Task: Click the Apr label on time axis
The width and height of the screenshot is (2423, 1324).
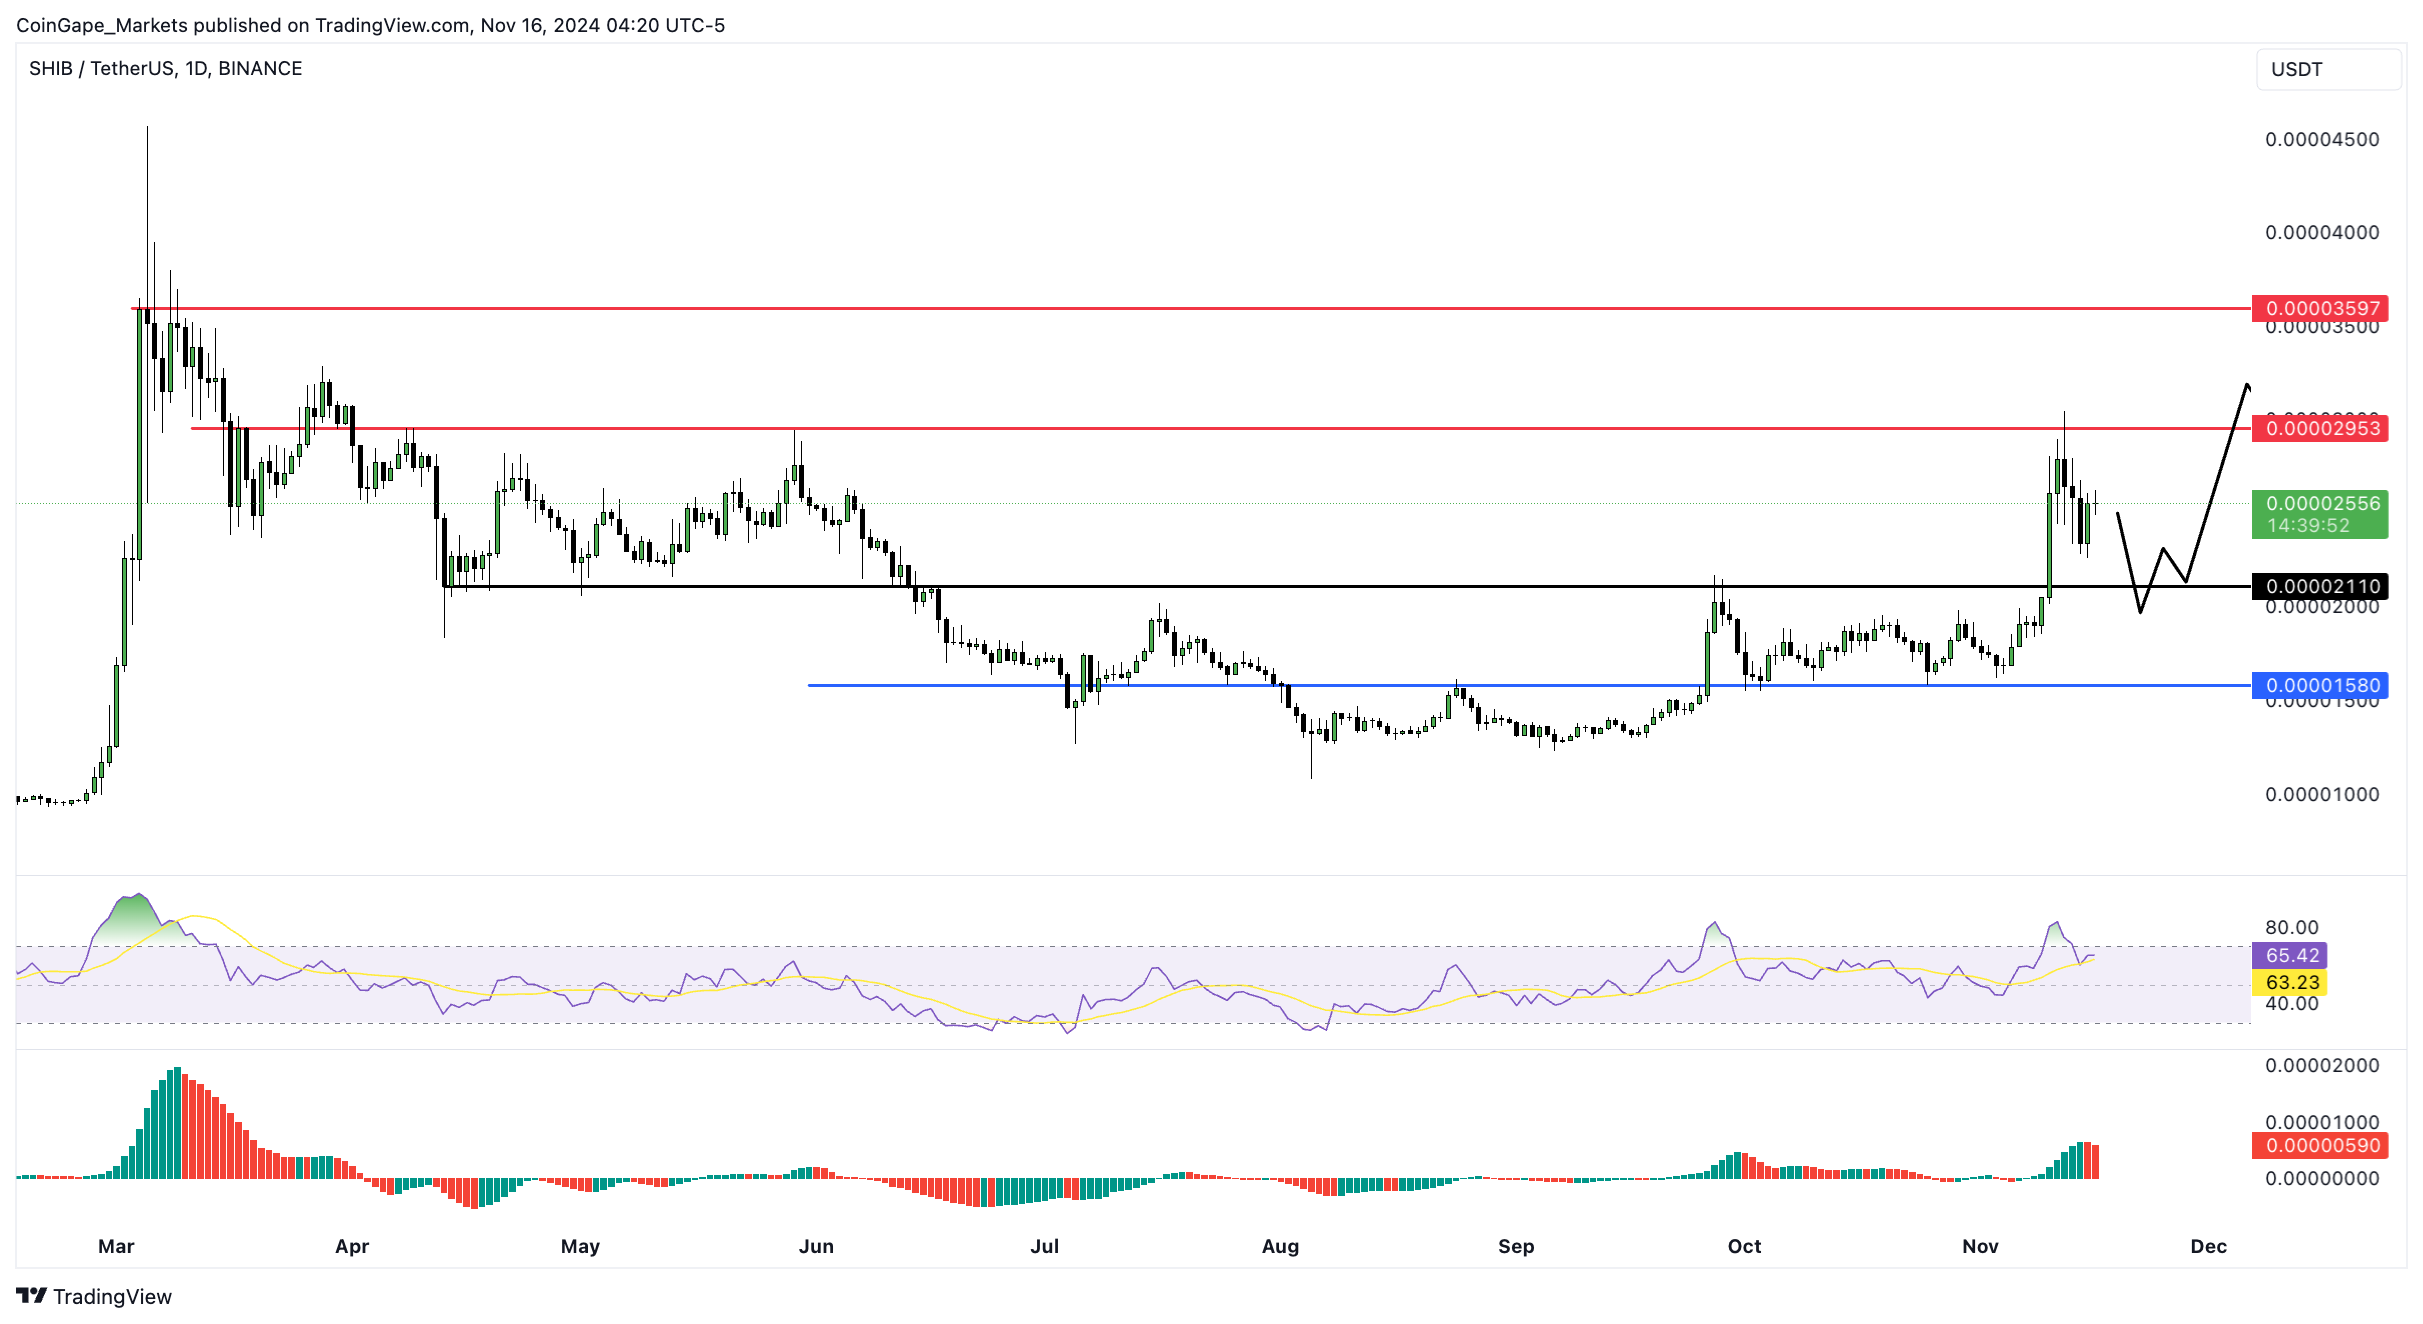Action: click(x=352, y=1246)
